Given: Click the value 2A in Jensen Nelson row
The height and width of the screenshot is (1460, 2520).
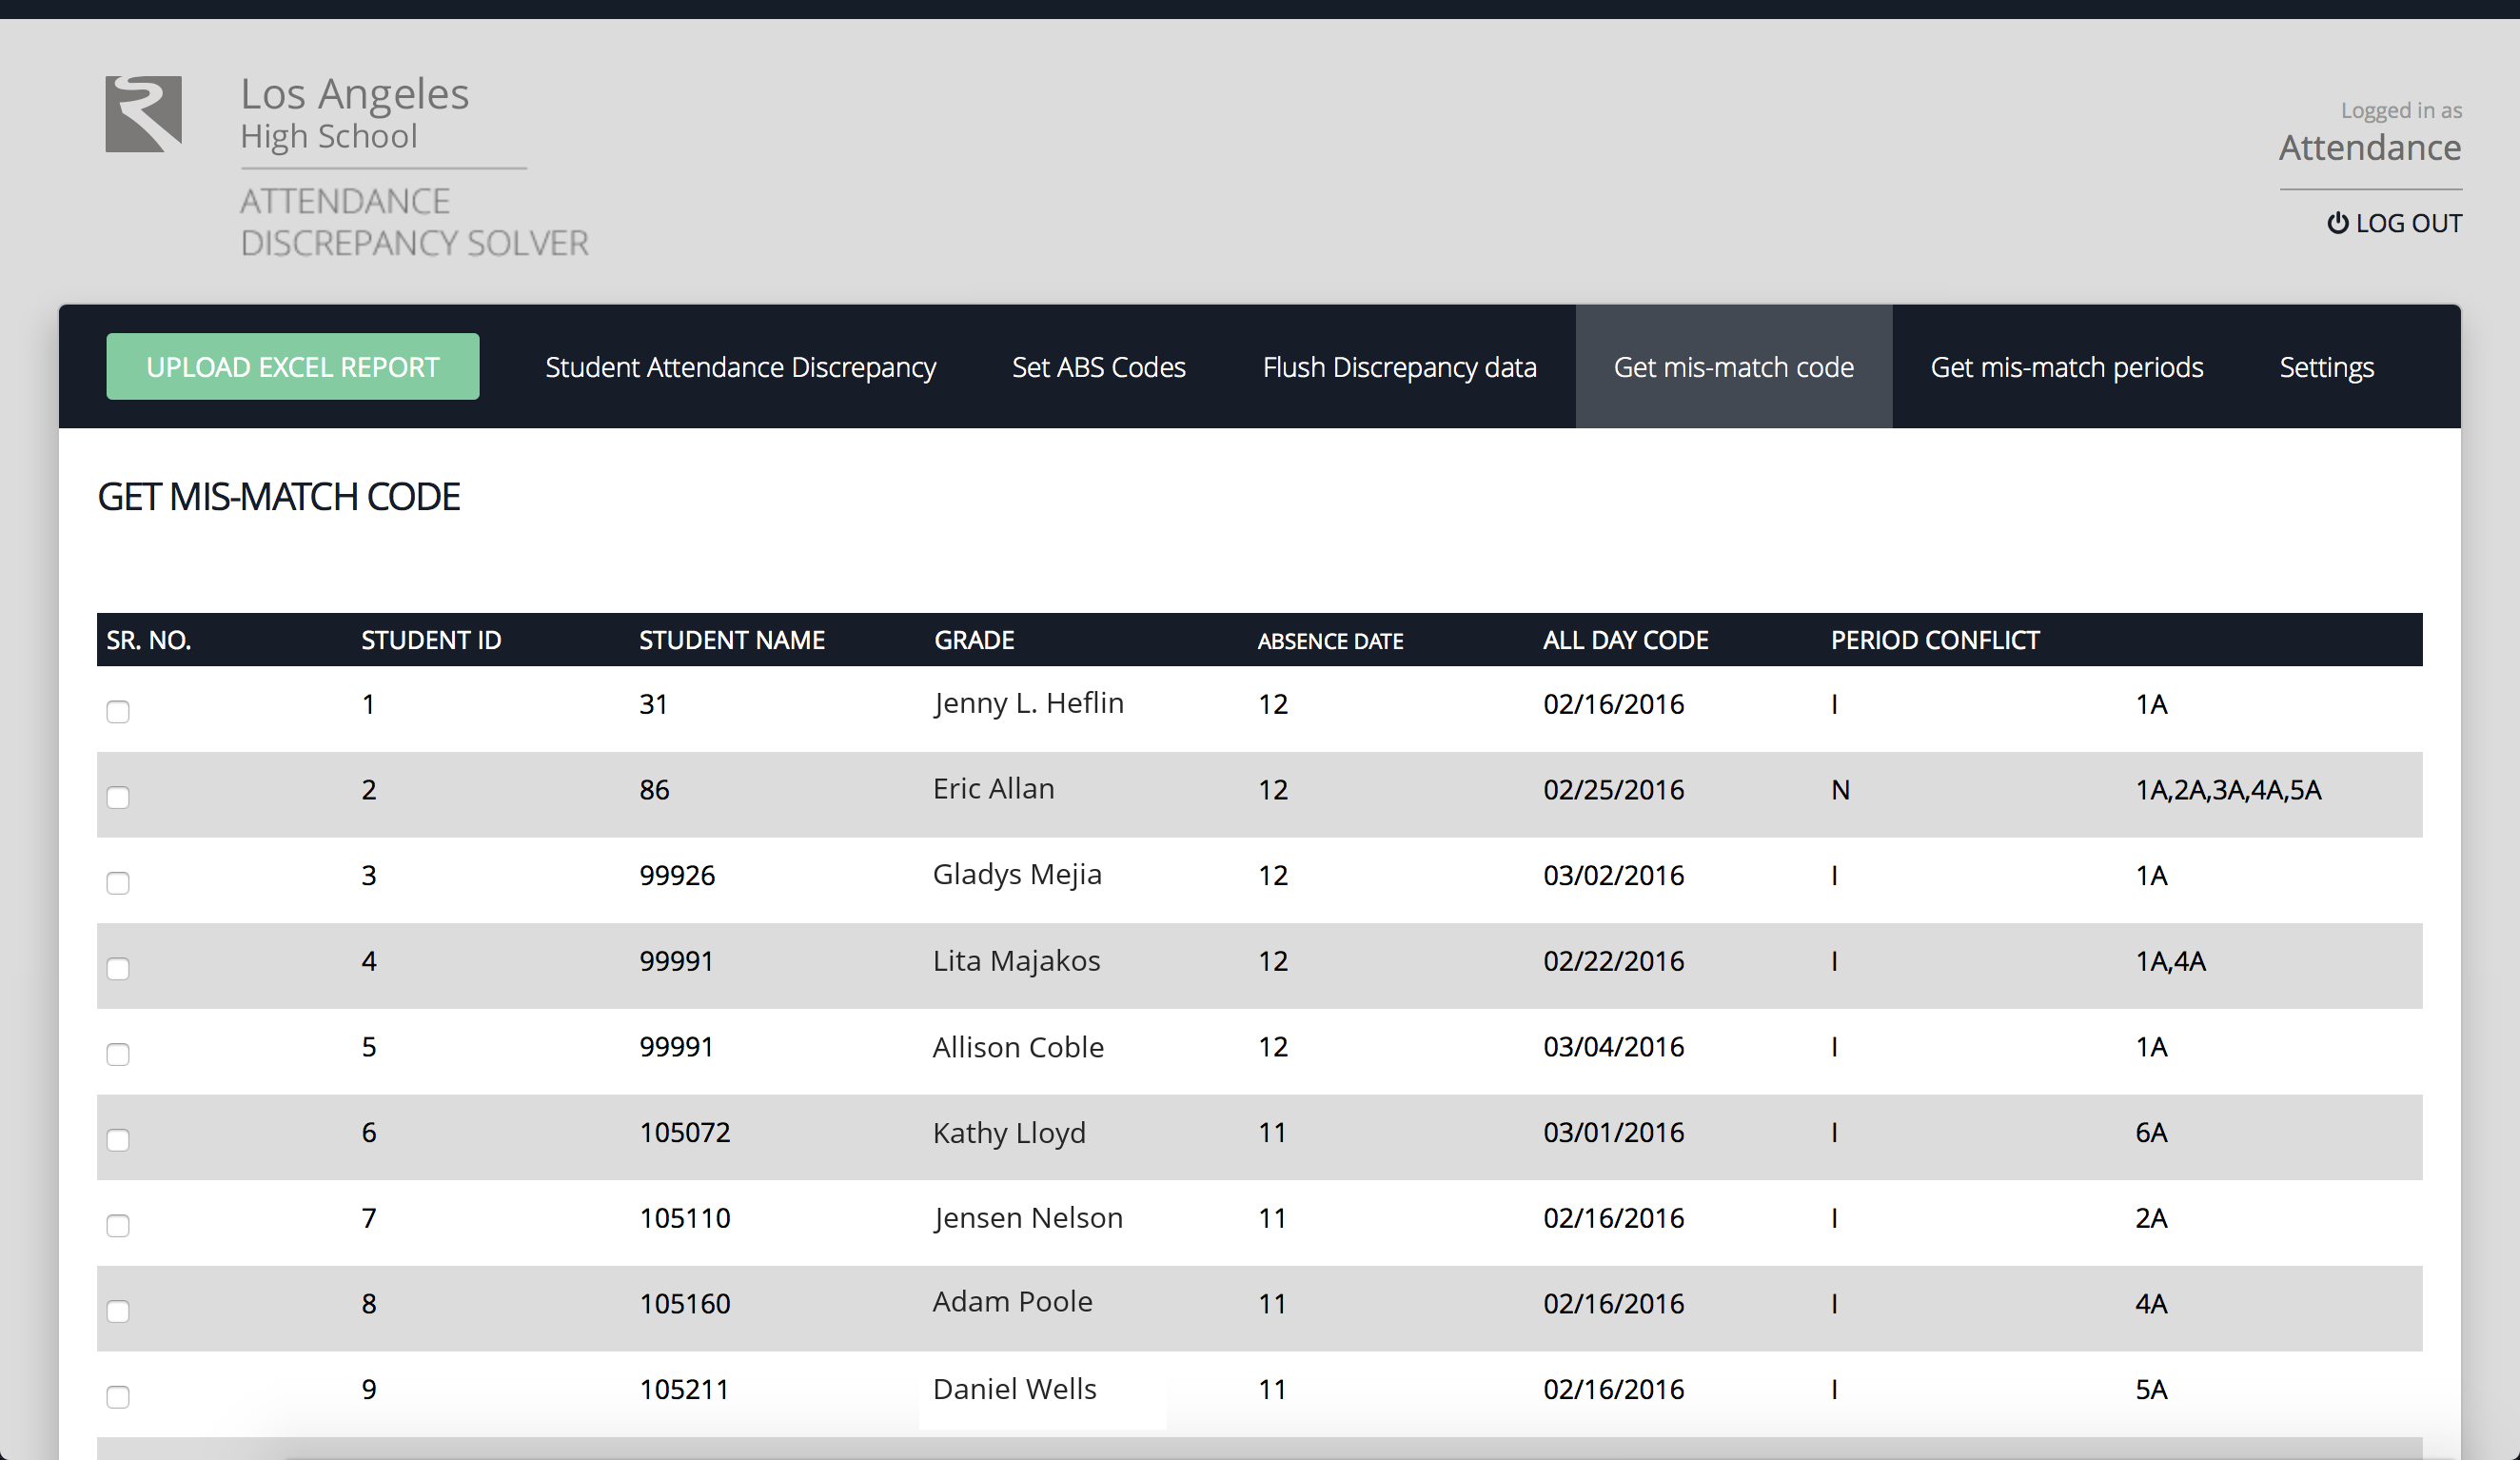Looking at the screenshot, I should tap(2151, 1218).
